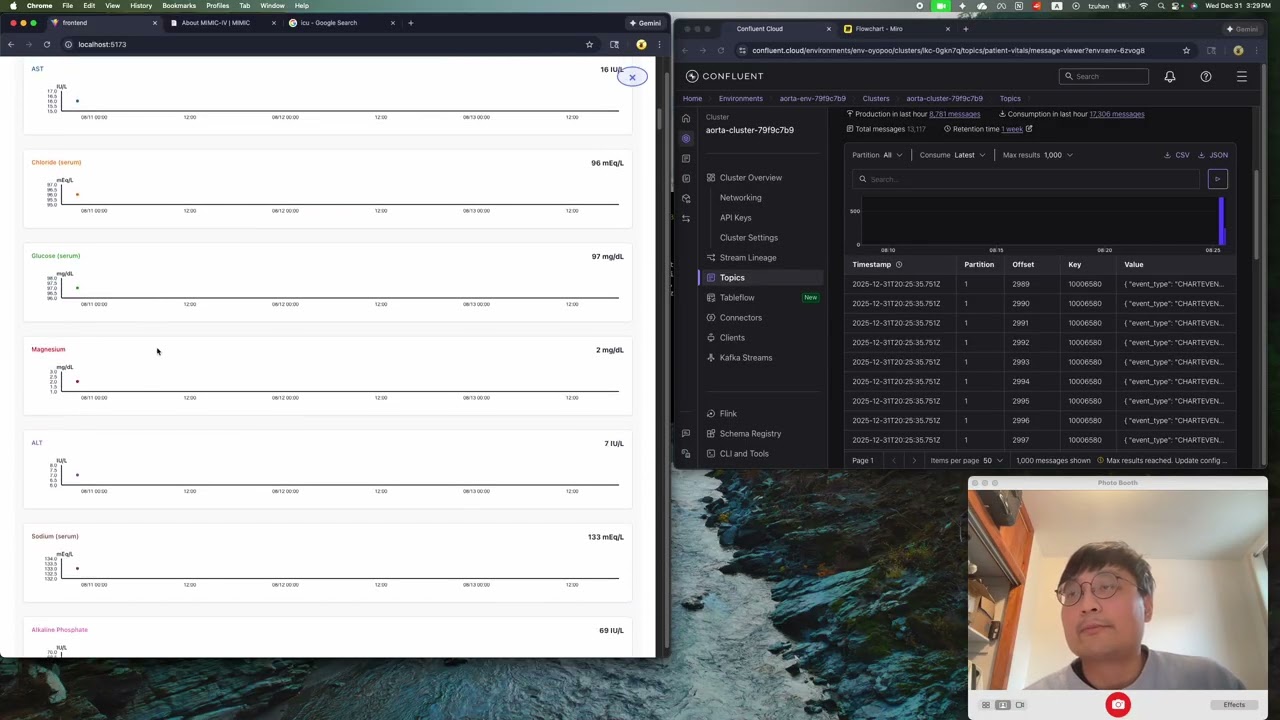Click the Timestamp column clock icon
Screen dimensions: 1280x720
point(899,265)
